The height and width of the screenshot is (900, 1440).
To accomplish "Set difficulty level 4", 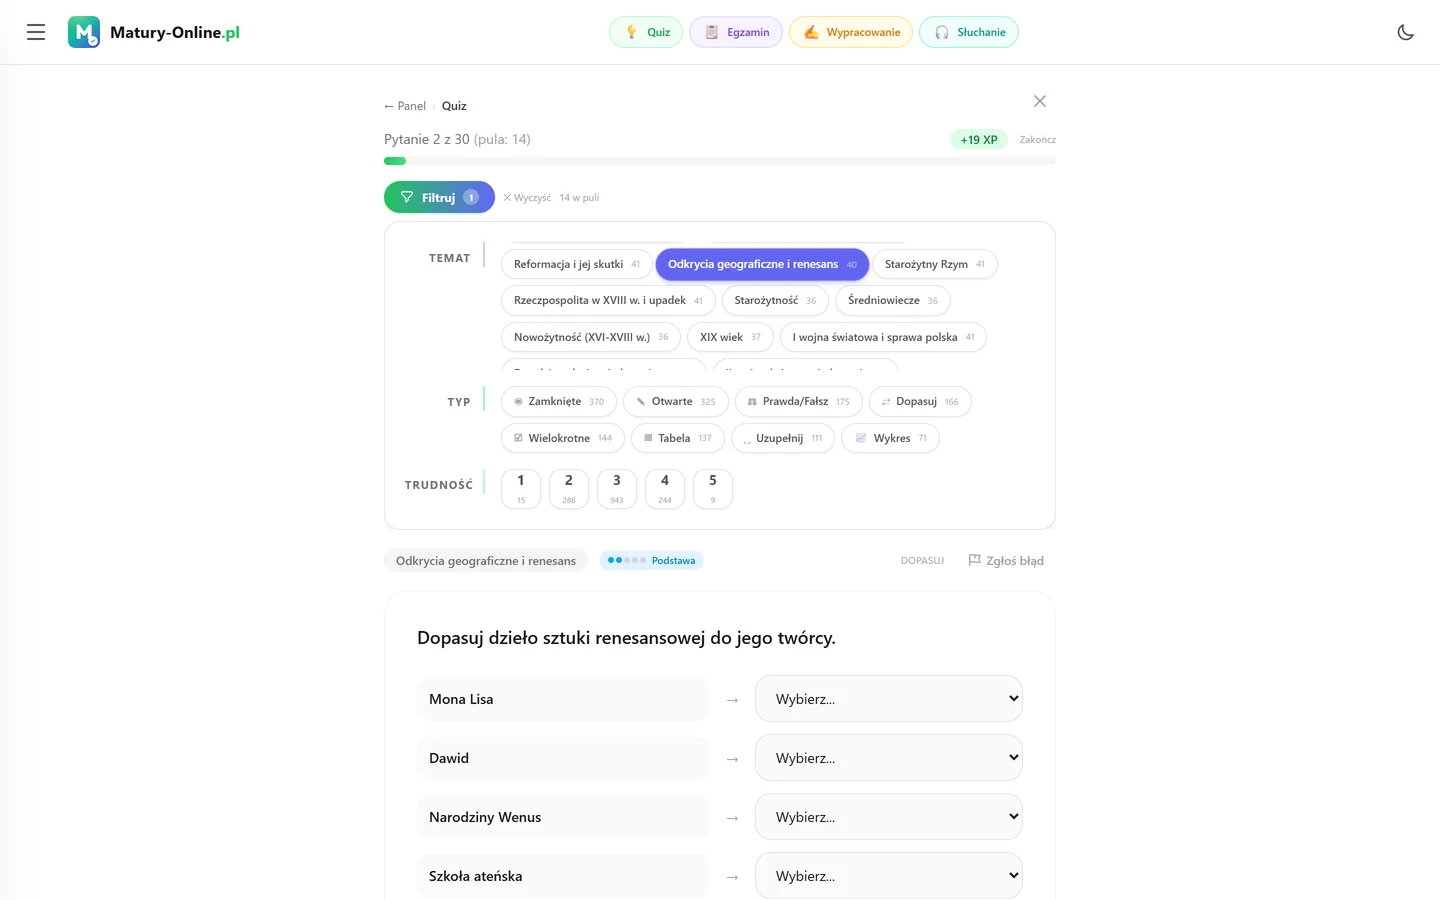I will coord(665,489).
